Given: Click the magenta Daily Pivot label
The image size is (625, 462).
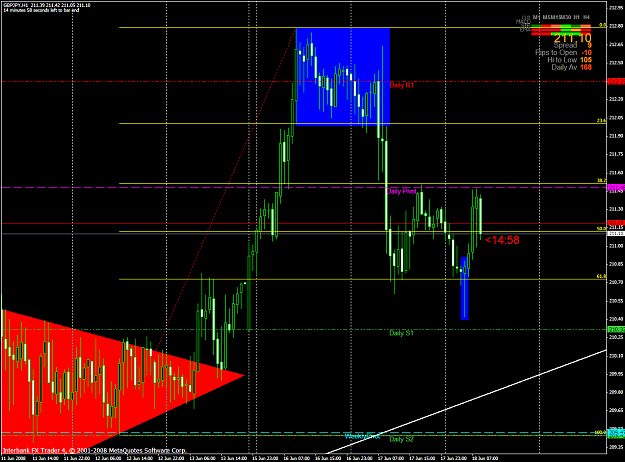Looking at the screenshot, I should pos(401,191).
